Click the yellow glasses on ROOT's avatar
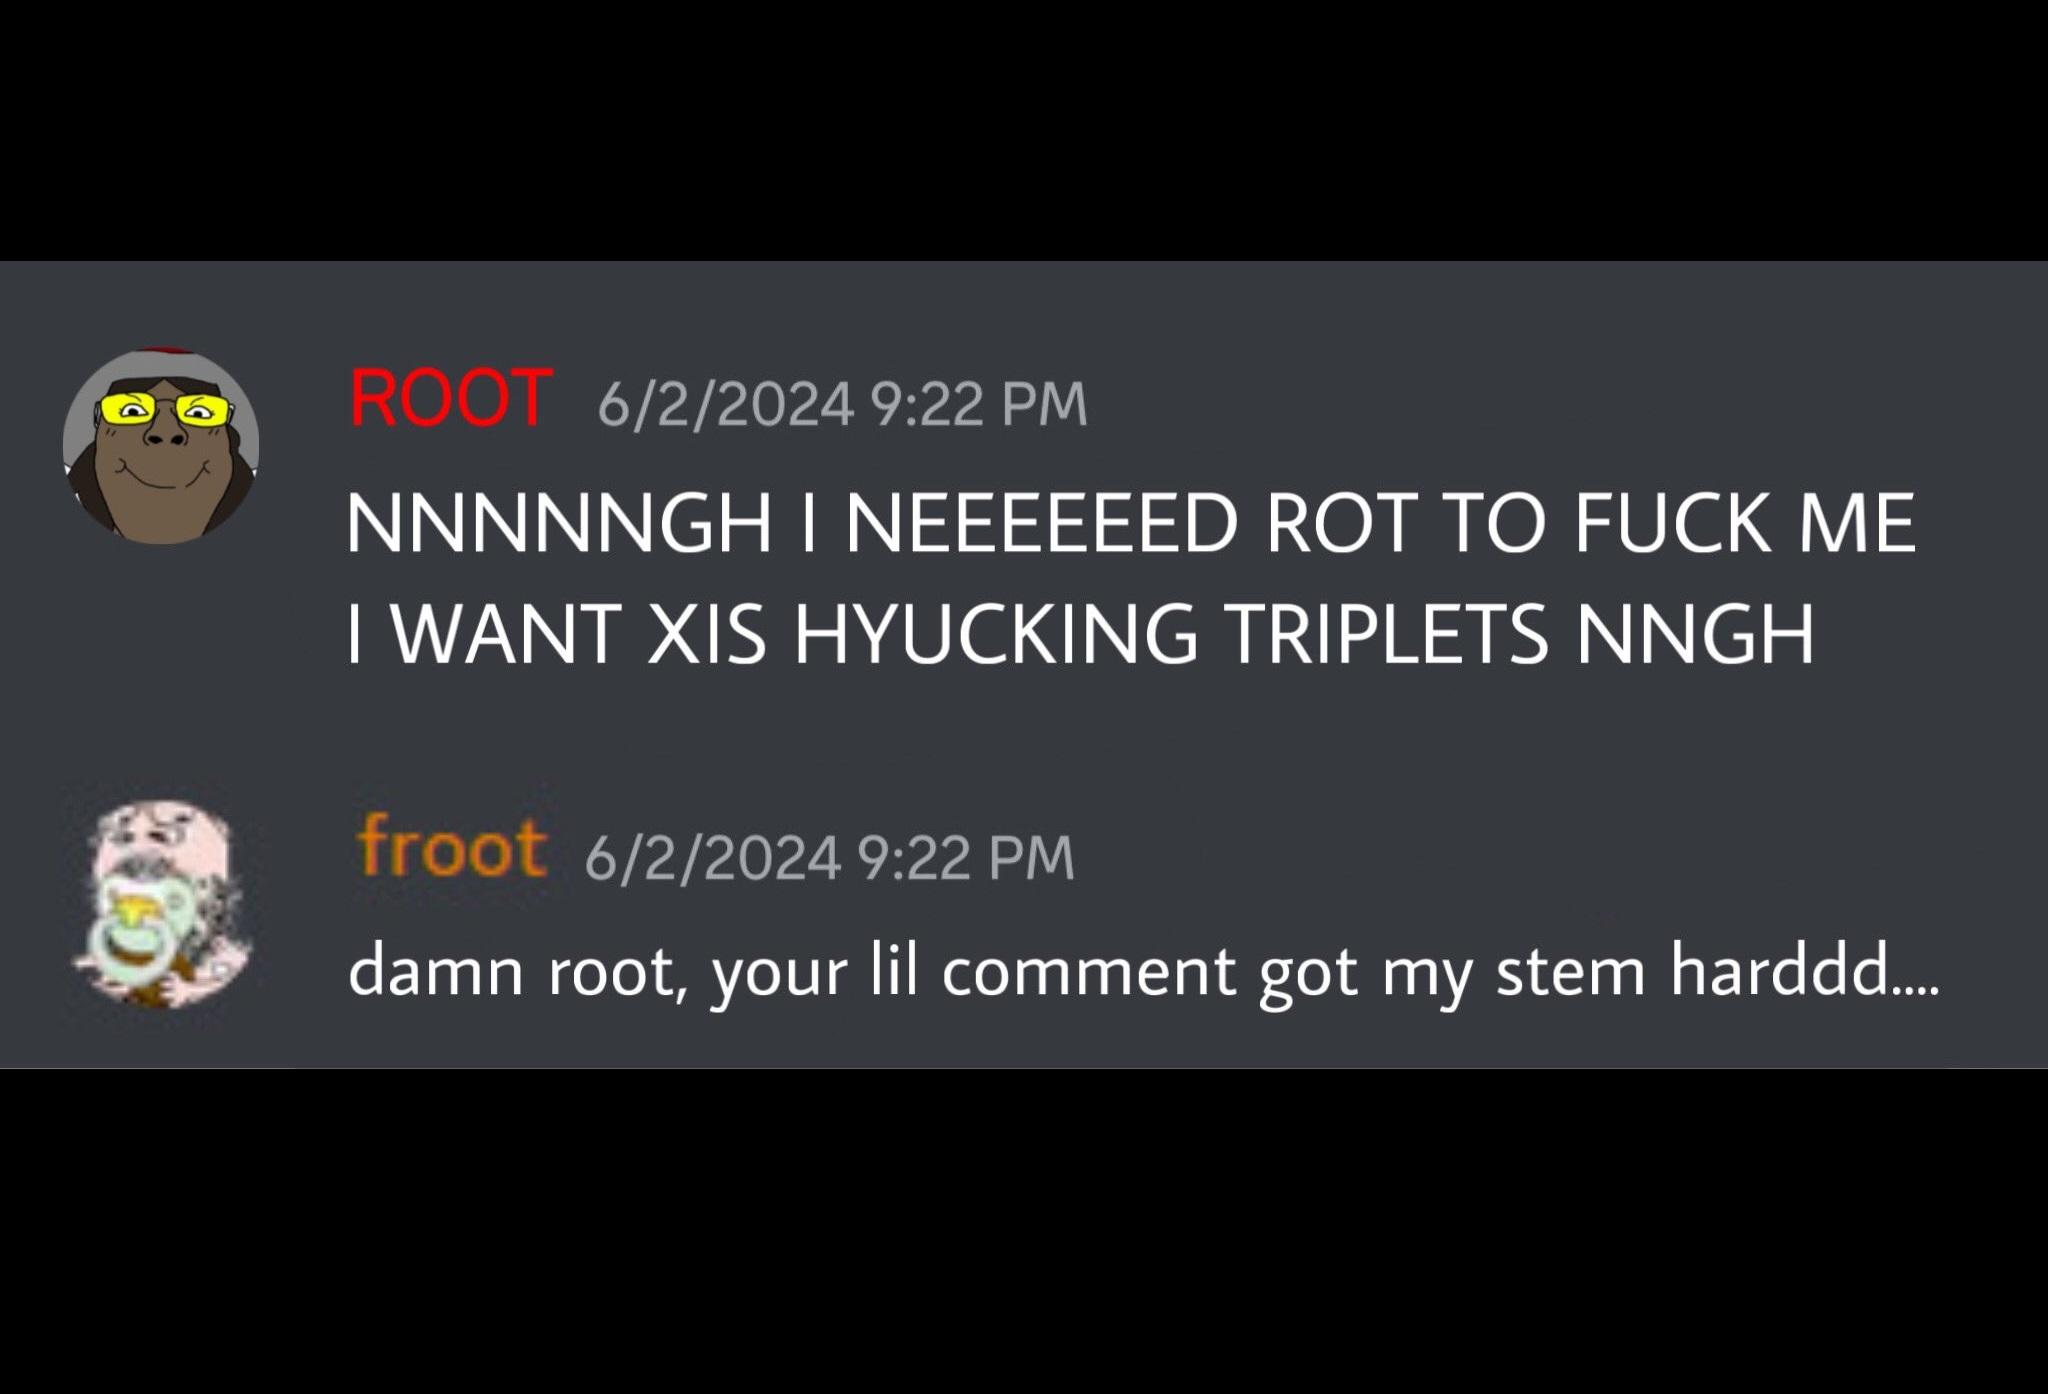Viewport: 2048px width, 1394px height. click(166, 408)
